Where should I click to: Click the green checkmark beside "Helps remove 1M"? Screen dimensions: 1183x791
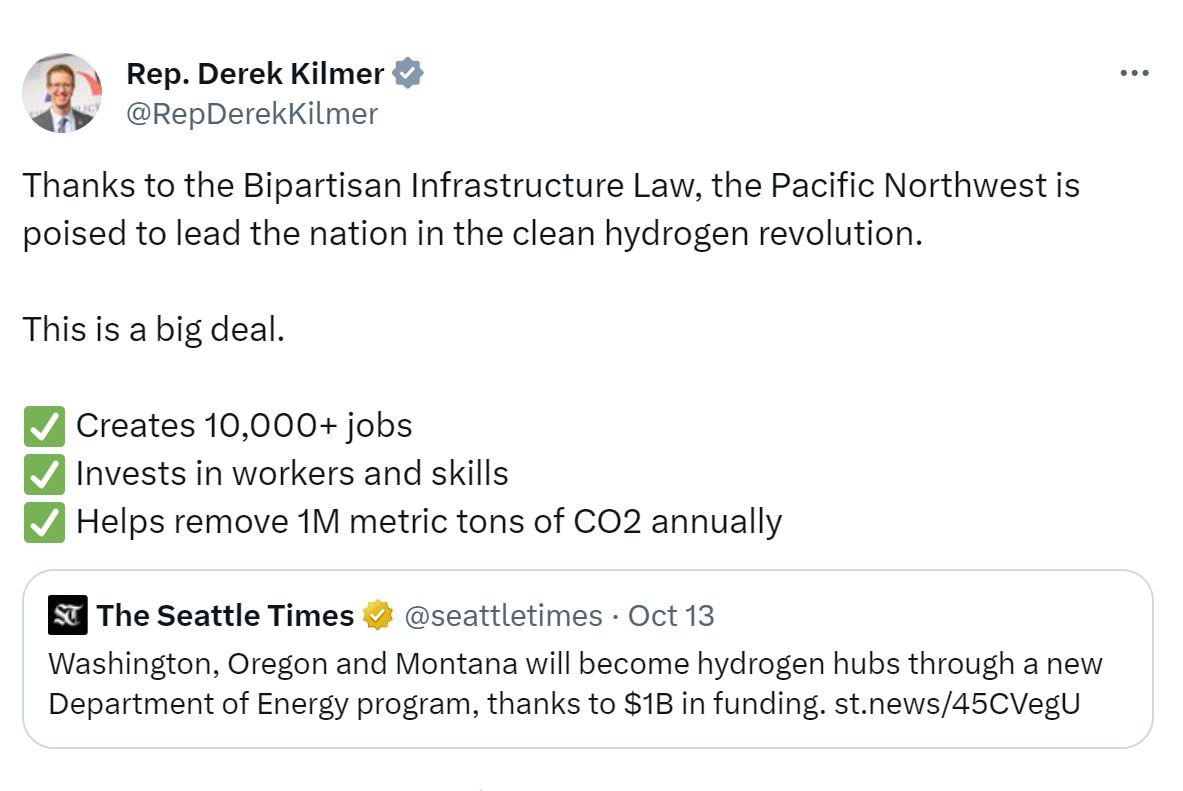44,522
